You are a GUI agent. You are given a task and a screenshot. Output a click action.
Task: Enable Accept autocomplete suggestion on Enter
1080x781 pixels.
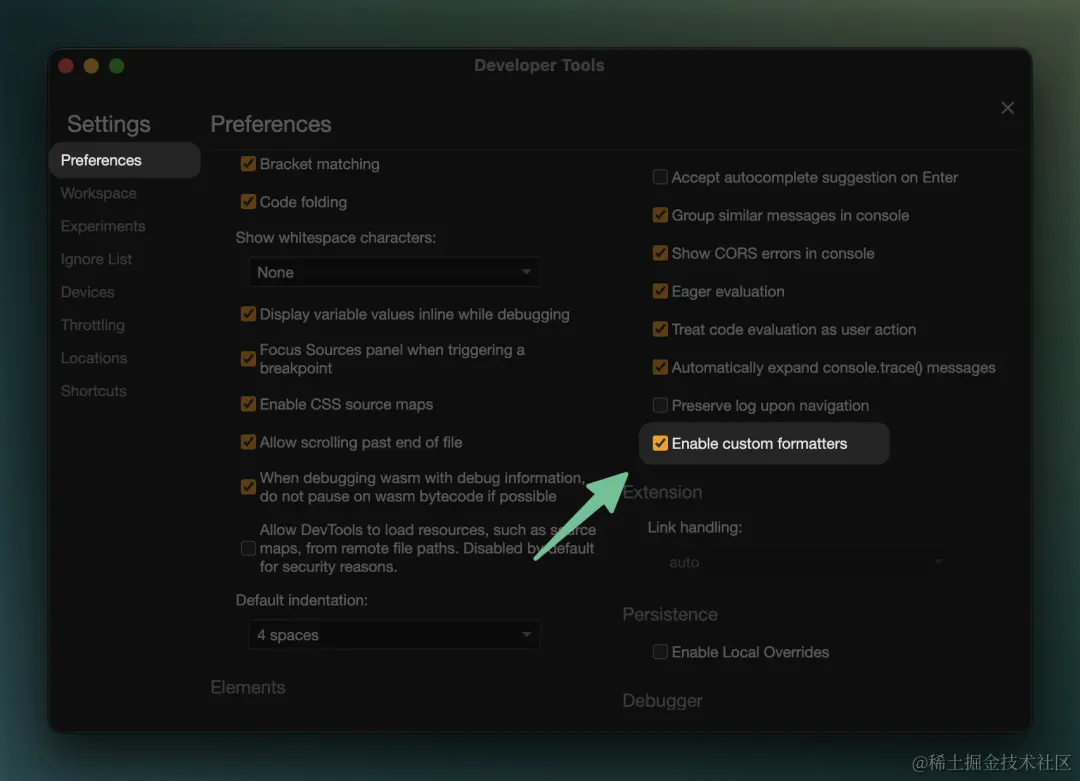[660, 177]
